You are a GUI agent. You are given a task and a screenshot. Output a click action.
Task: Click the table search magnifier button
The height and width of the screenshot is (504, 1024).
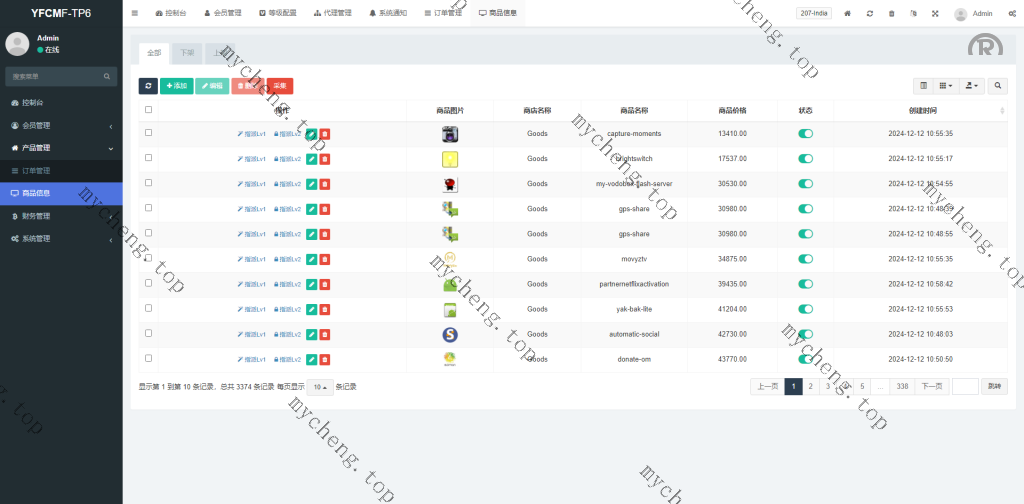pyautogui.click(x=998, y=87)
